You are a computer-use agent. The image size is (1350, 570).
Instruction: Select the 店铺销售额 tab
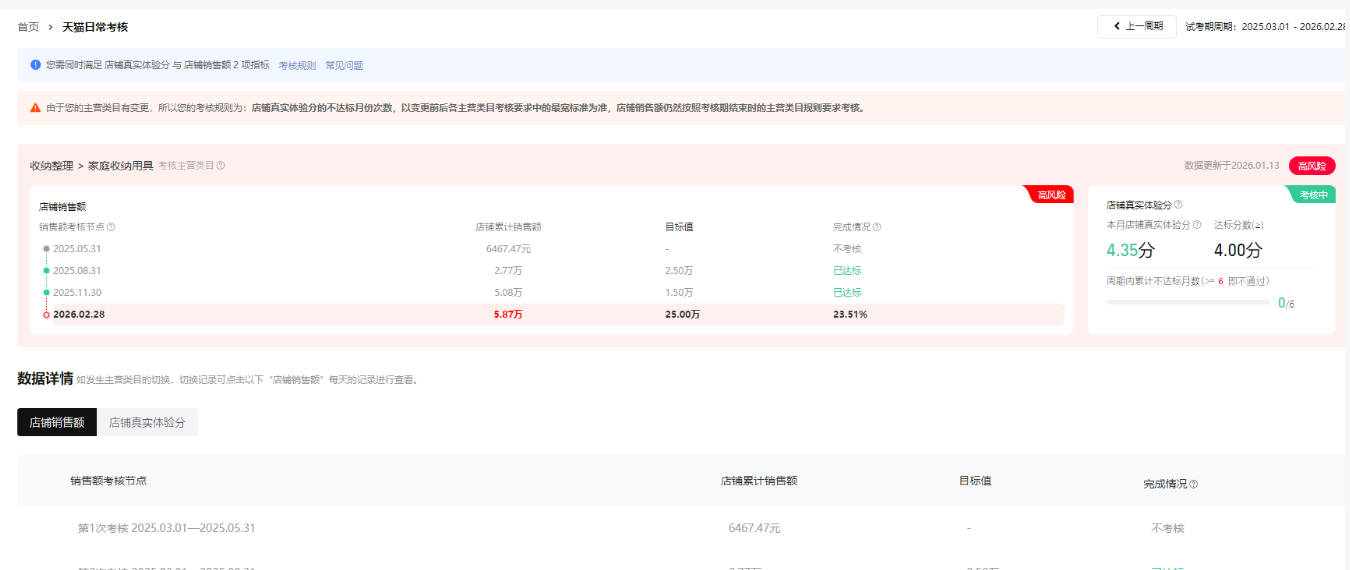[x=57, y=423]
